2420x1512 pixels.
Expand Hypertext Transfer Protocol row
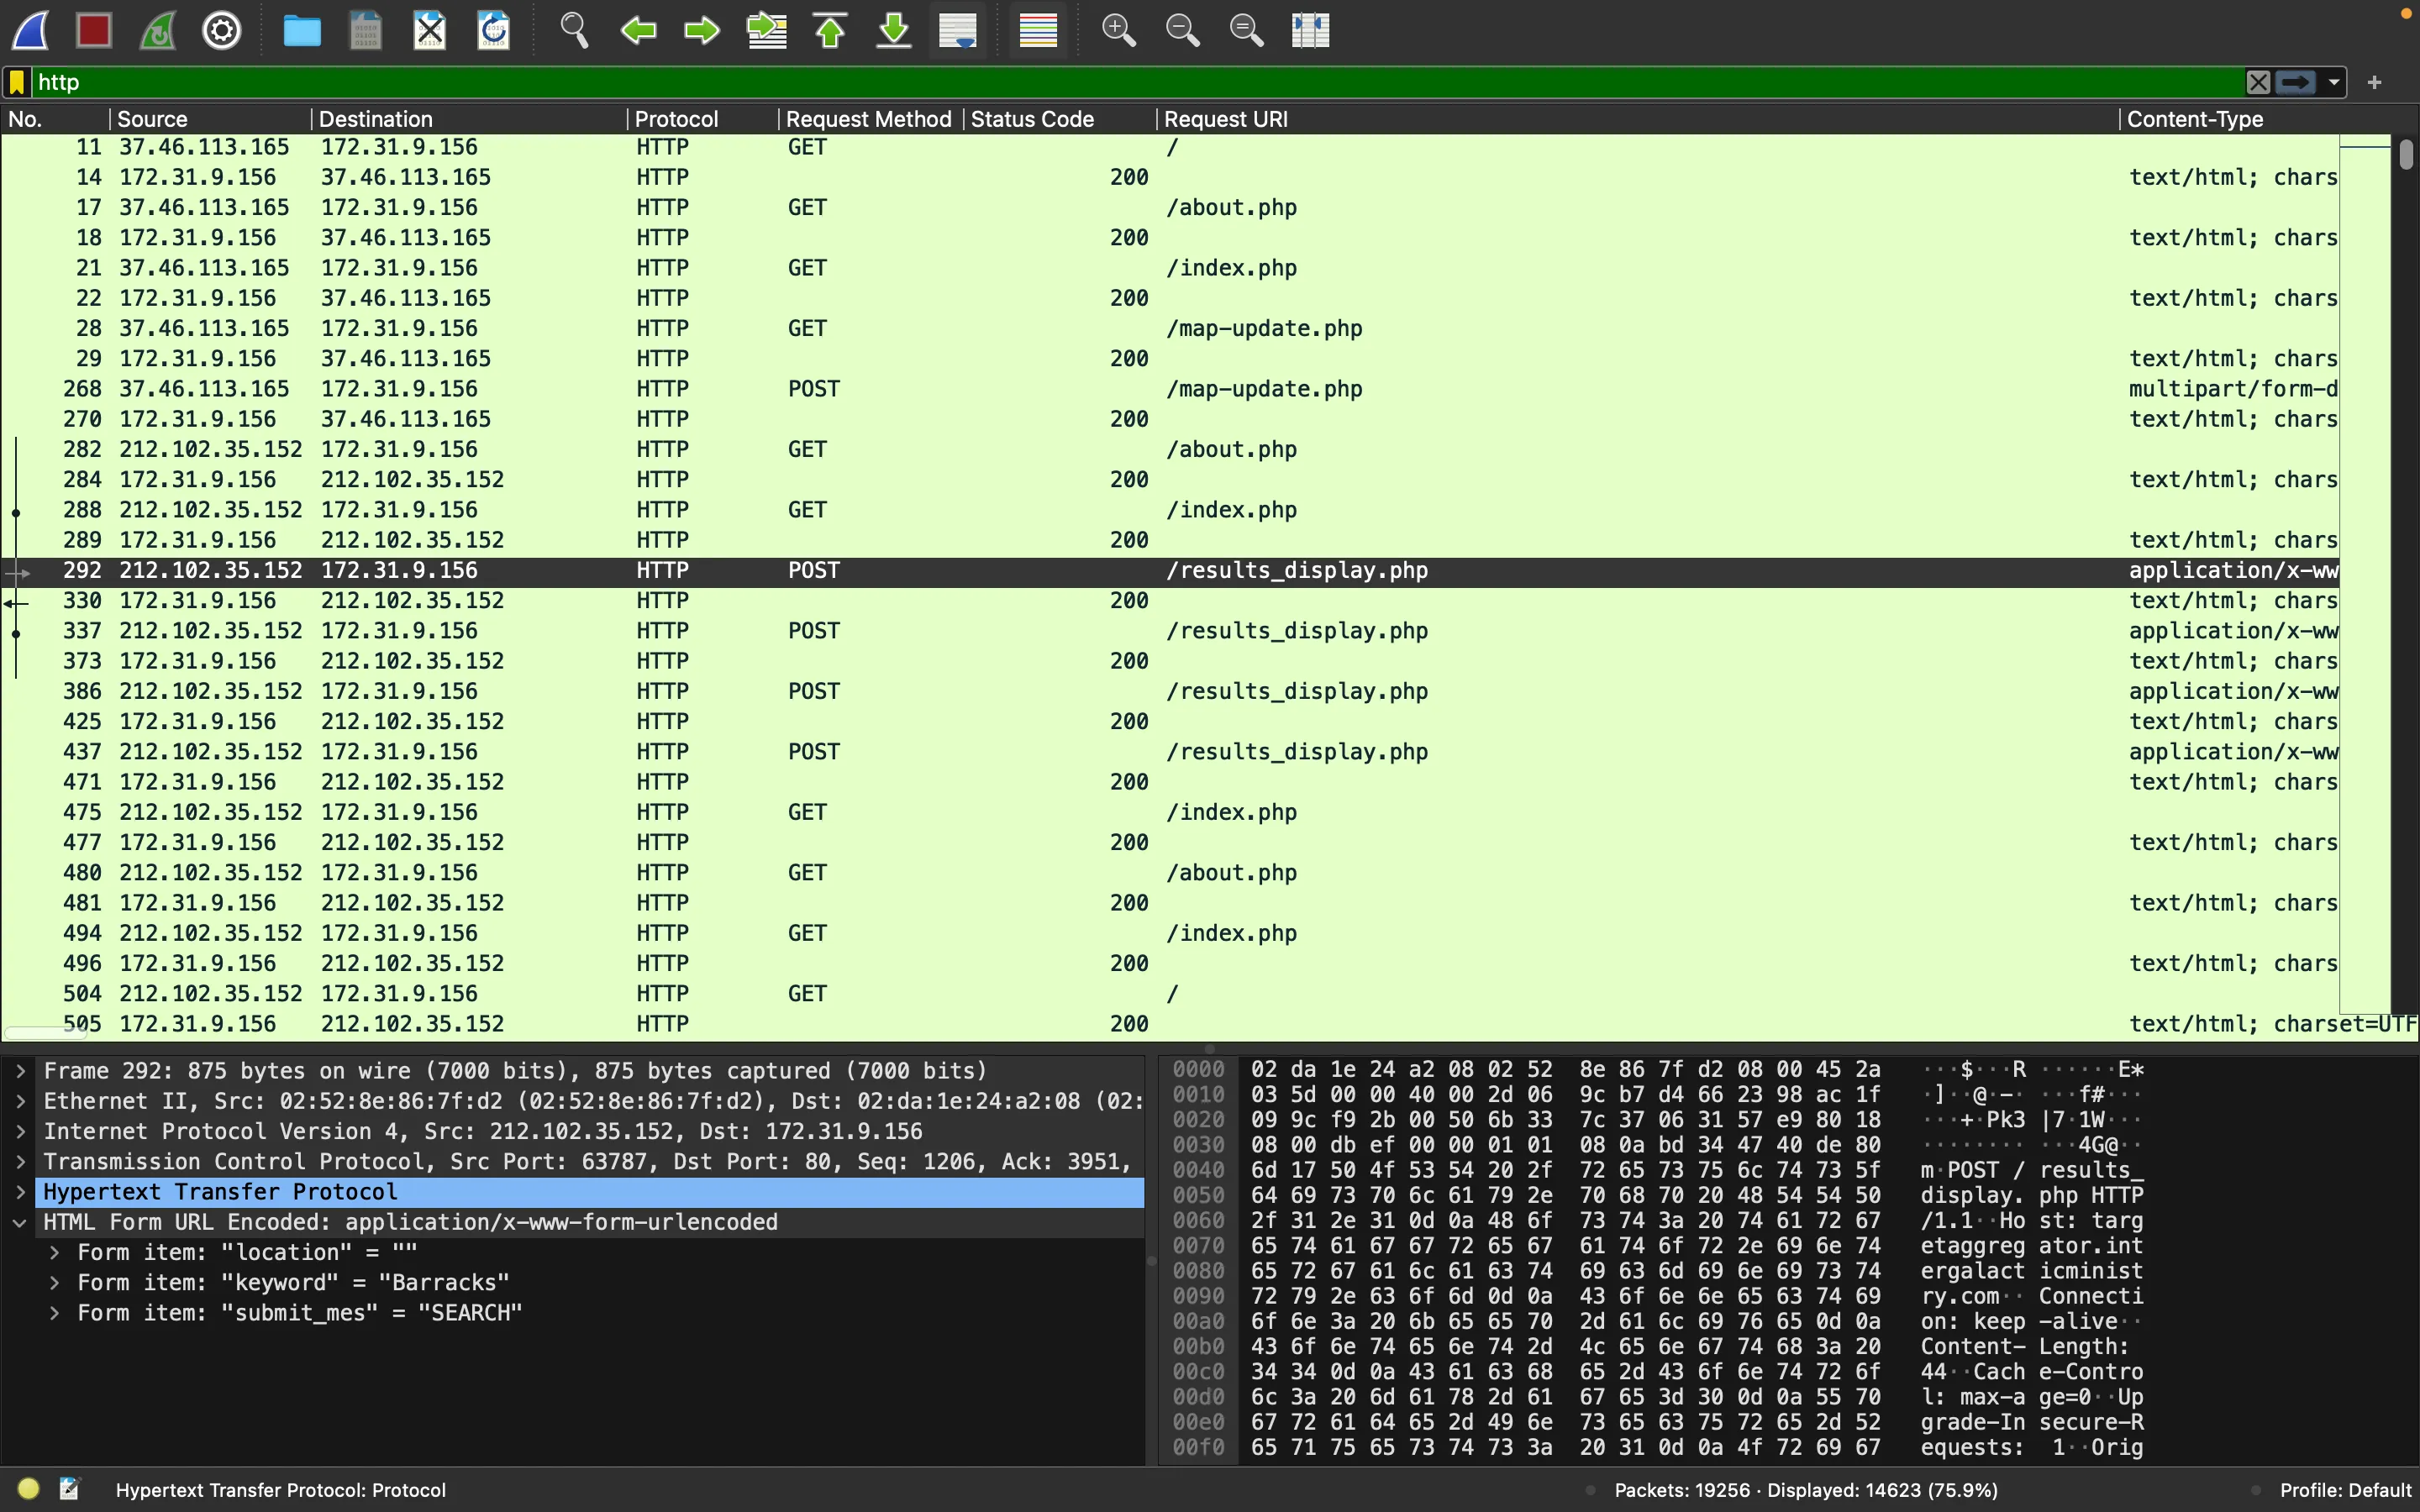coord(20,1192)
